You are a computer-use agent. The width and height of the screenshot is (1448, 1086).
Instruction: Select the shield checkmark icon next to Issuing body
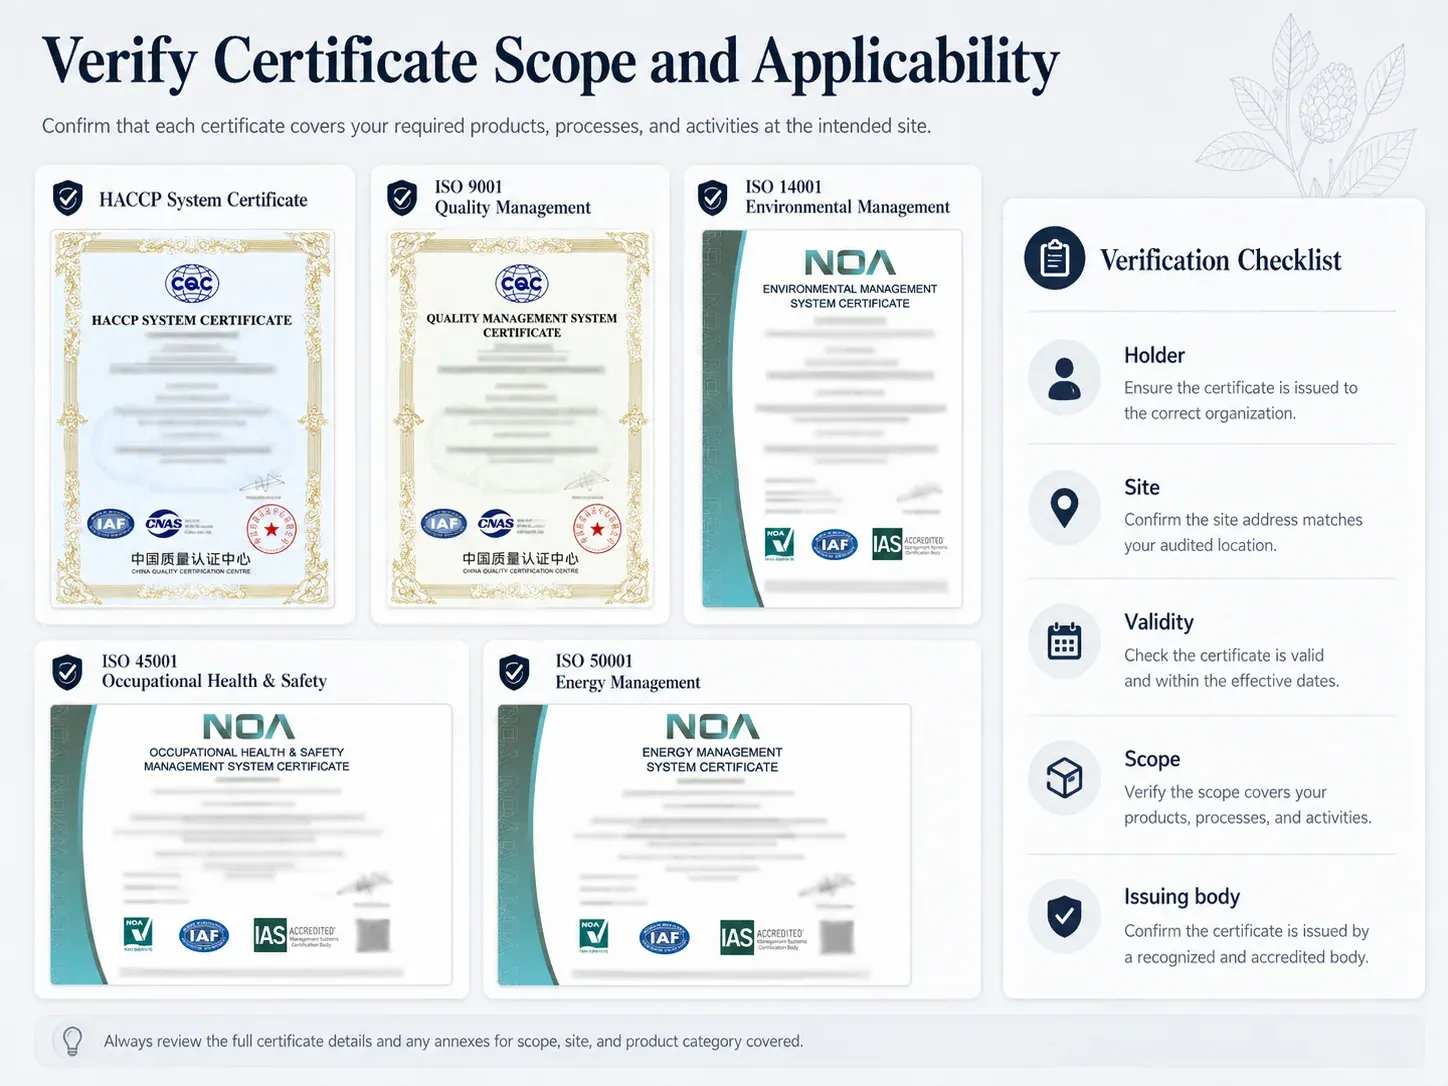(x=1064, y=915)
